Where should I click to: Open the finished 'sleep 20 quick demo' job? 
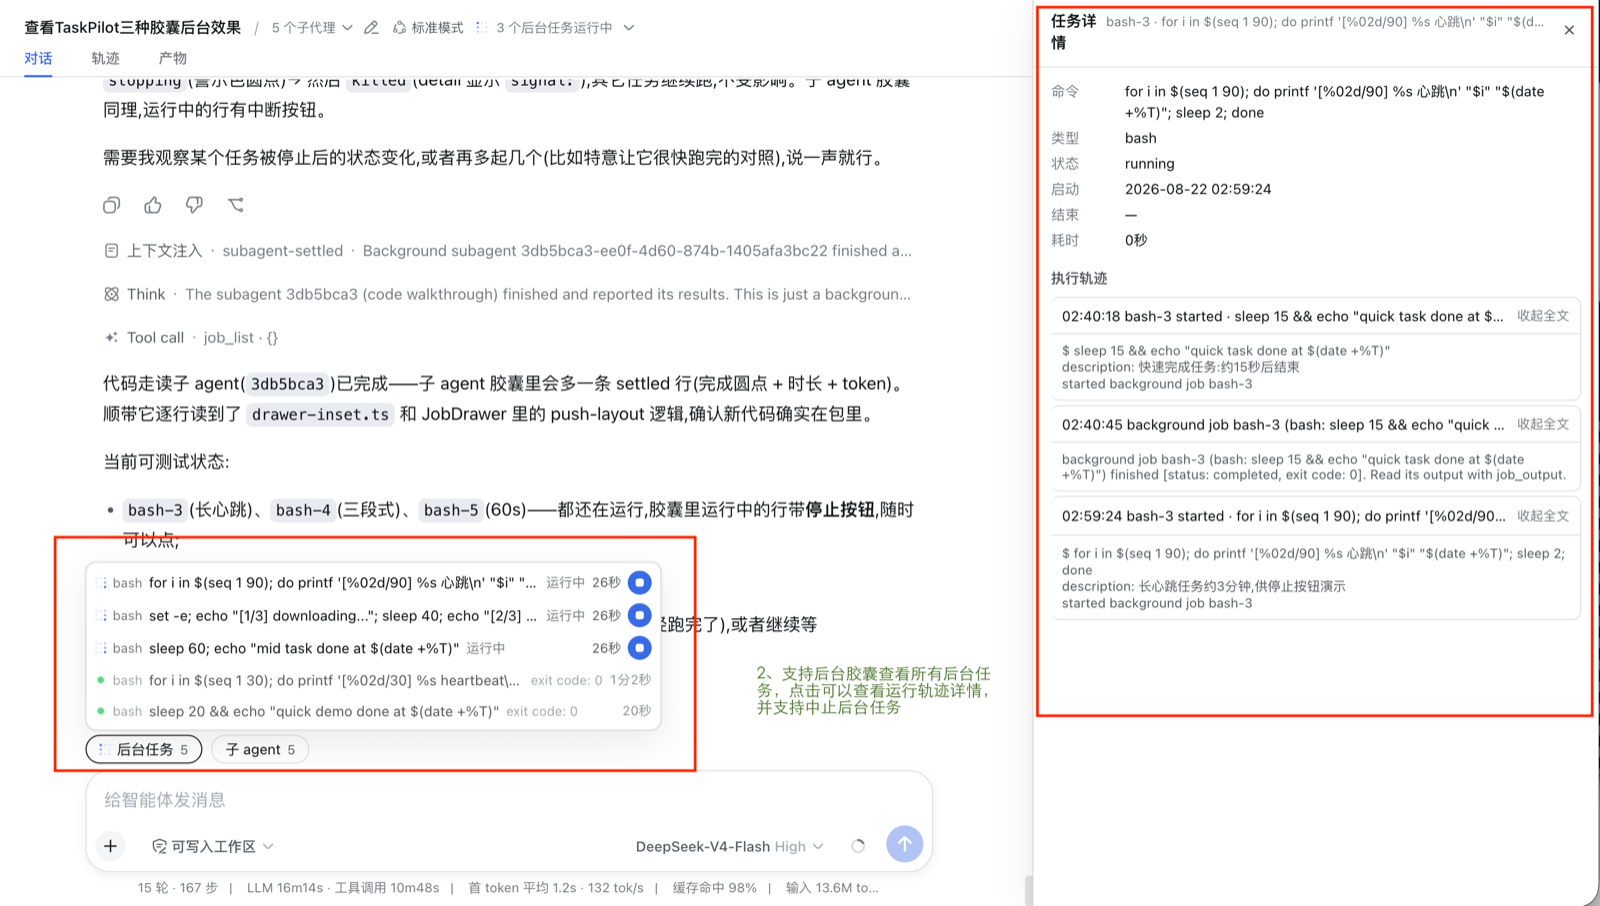click(373, 711)
